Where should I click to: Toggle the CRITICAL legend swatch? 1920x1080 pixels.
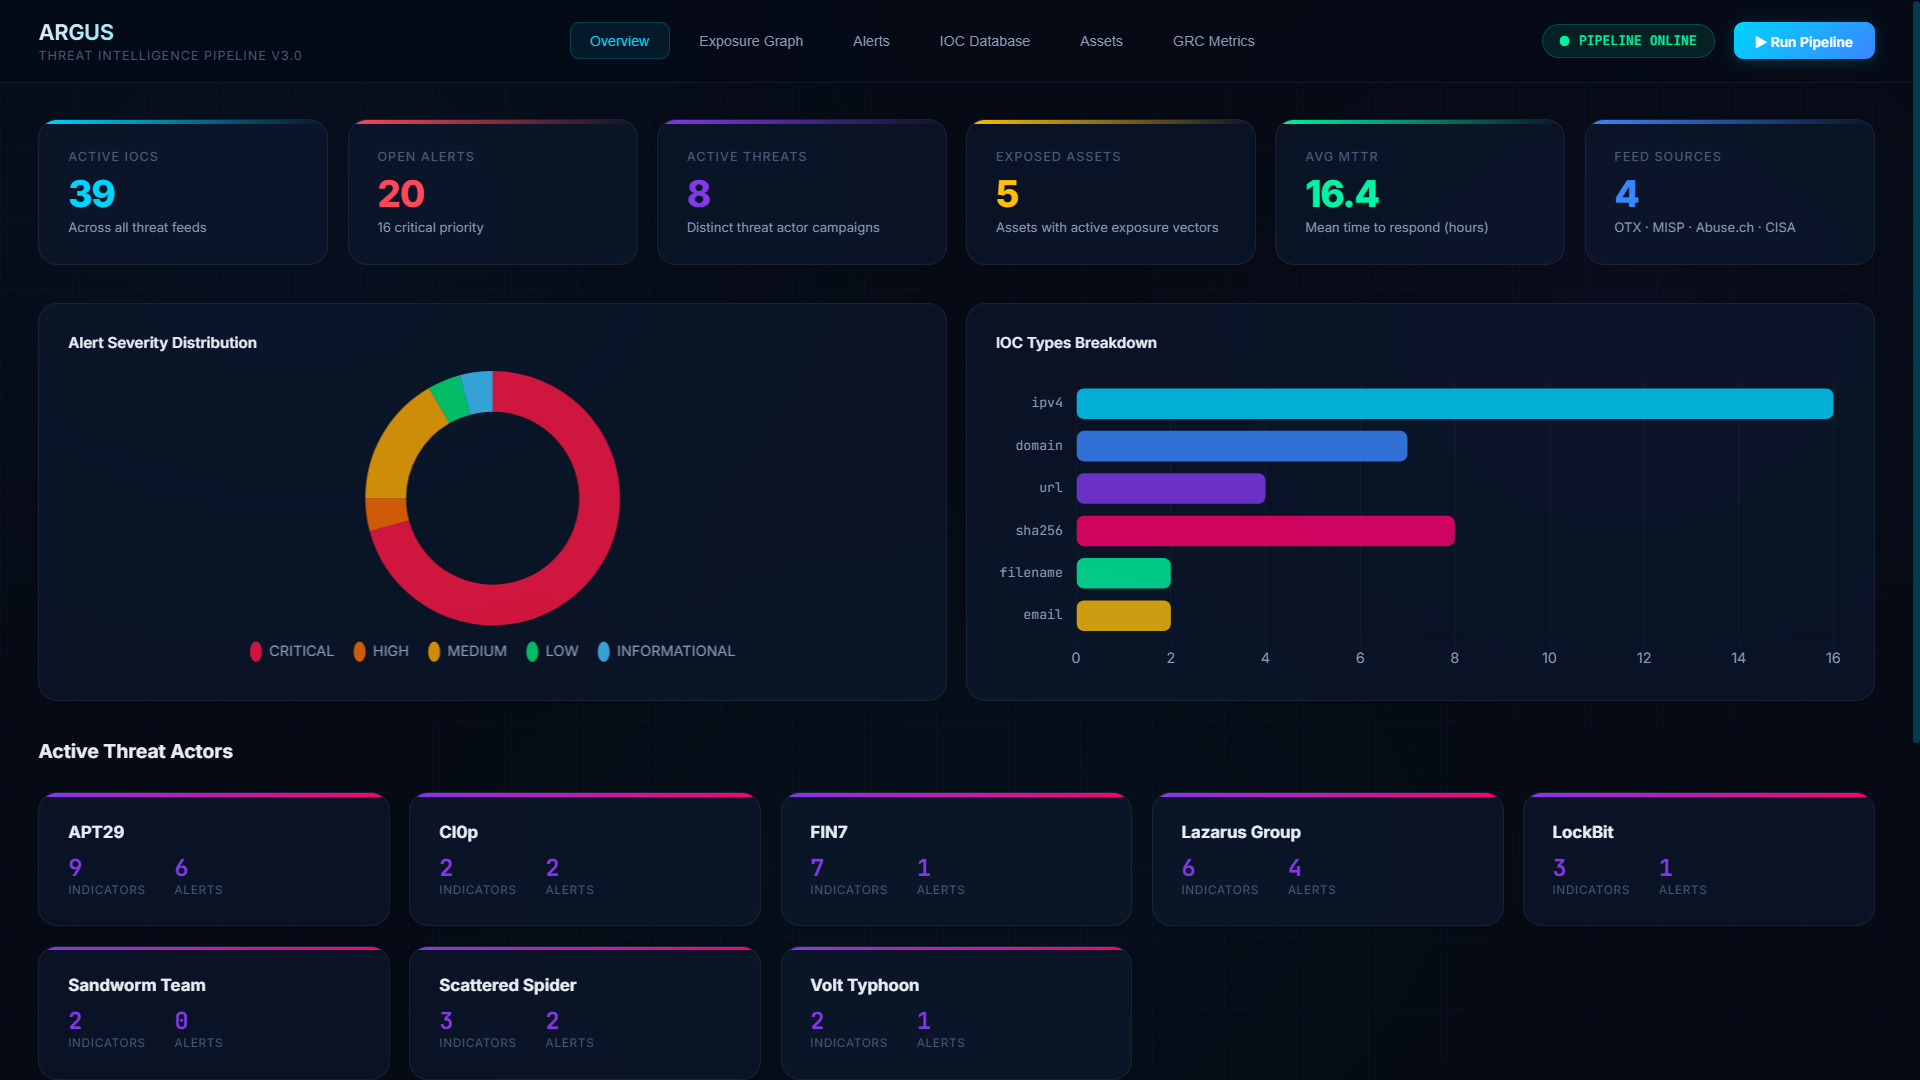point(256,651)
